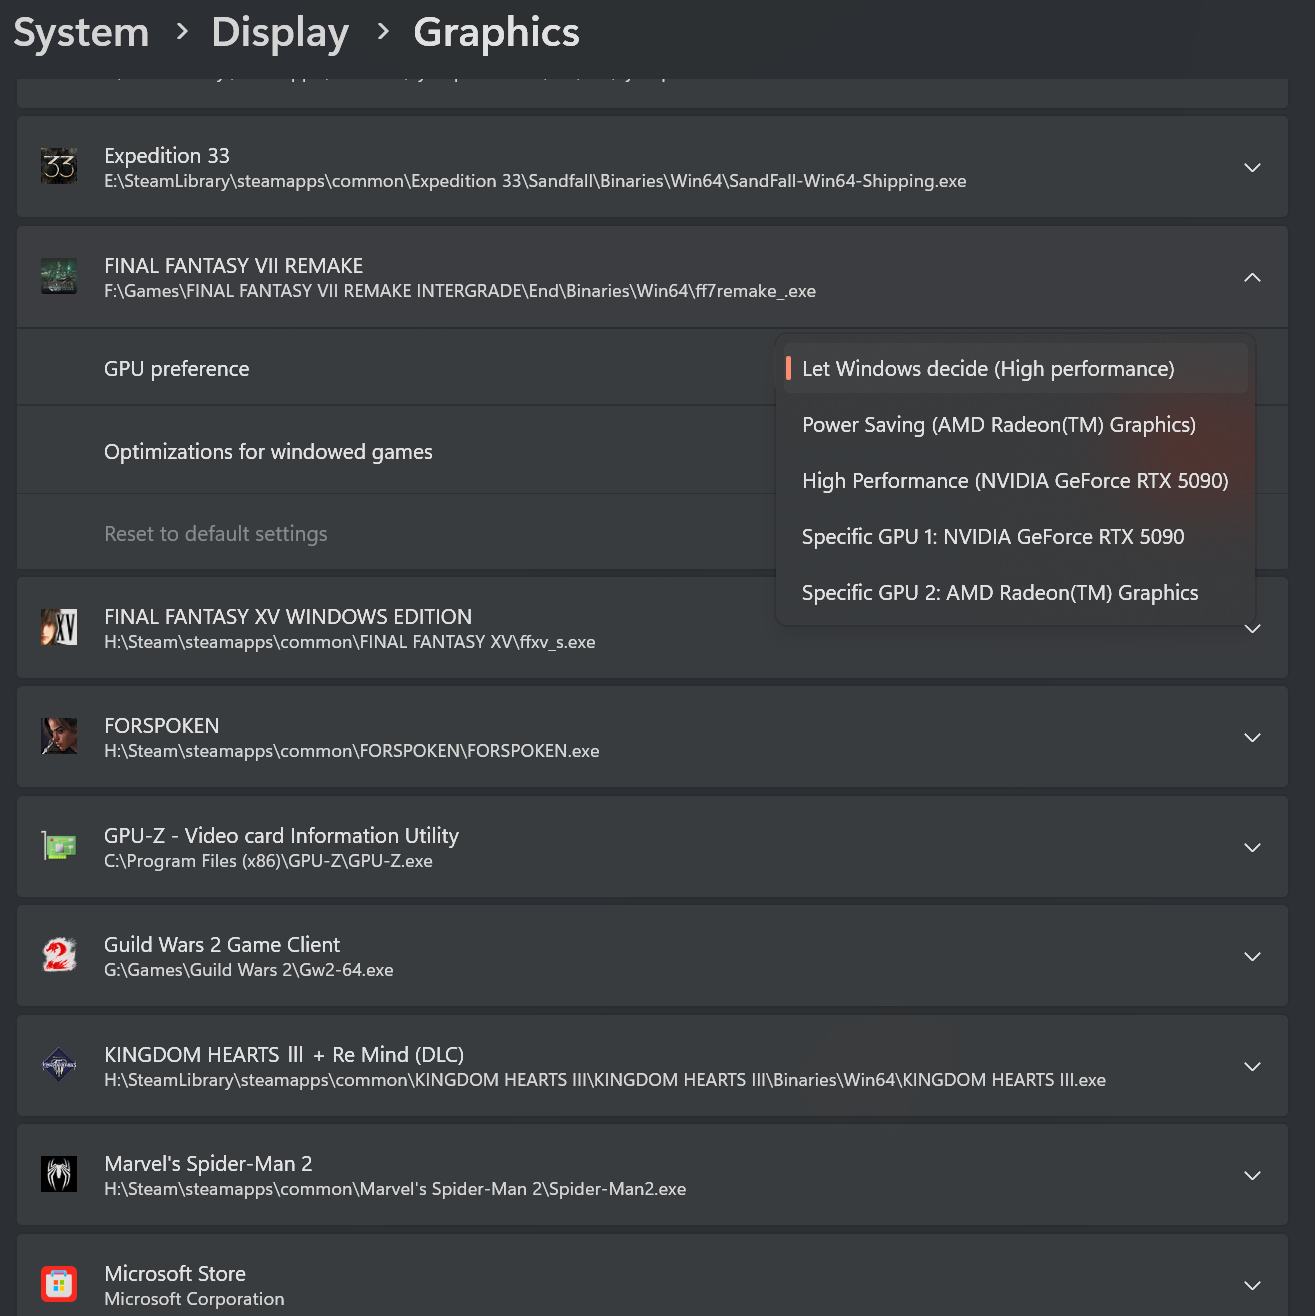Viewport: 1315px width, 1316px height.
Task: Go back to System in breadcrumb
Action: tap(81, 32)
